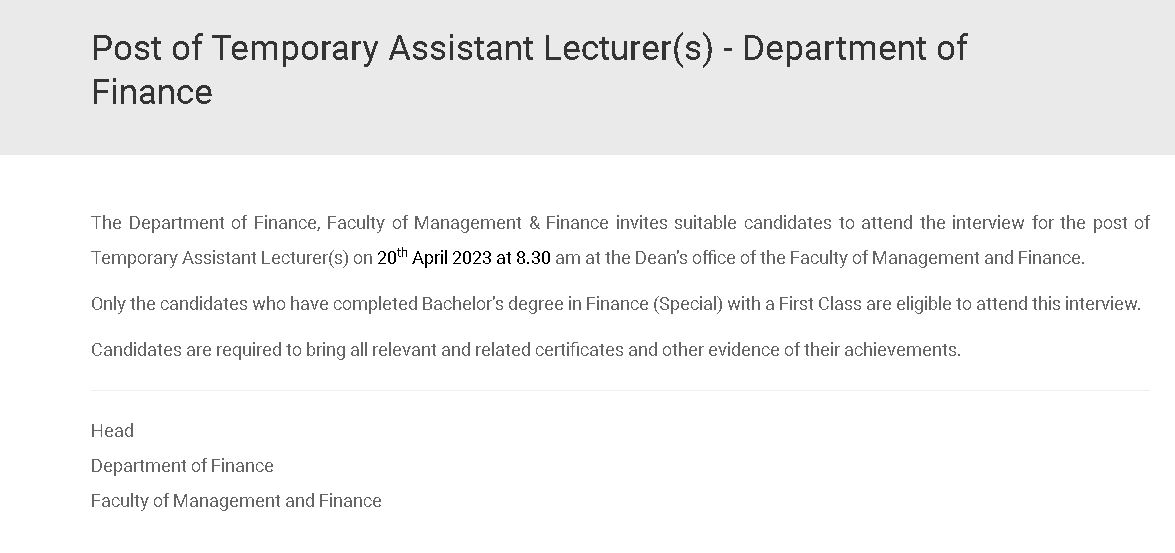Click the "Faculty of Management and Finance" signature line
The width and height of the screenshot is (1175, 553).
pyautogui.click(x=236, y=501)
